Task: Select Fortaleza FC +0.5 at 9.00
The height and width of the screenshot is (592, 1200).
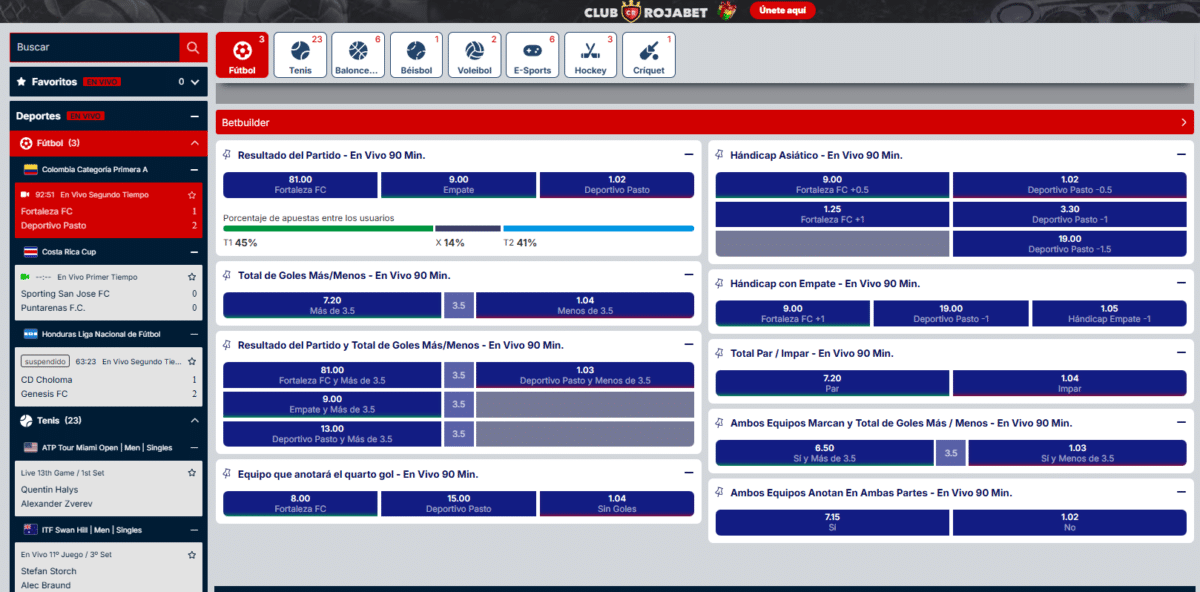Action: [x=832, y=185]
